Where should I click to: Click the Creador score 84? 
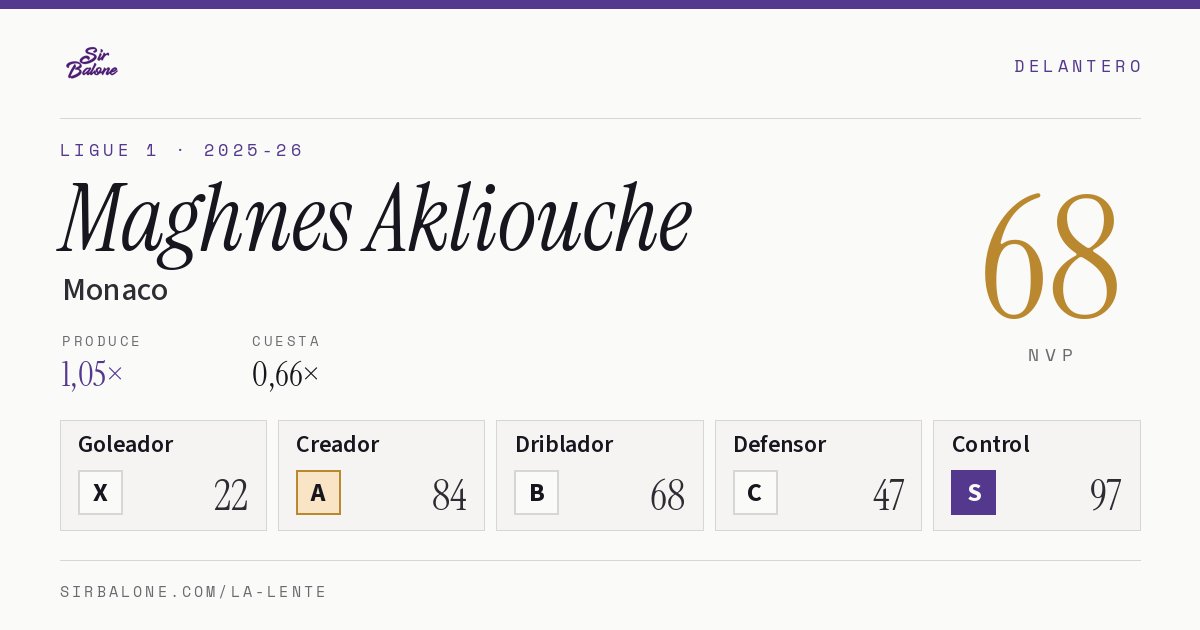449,494
